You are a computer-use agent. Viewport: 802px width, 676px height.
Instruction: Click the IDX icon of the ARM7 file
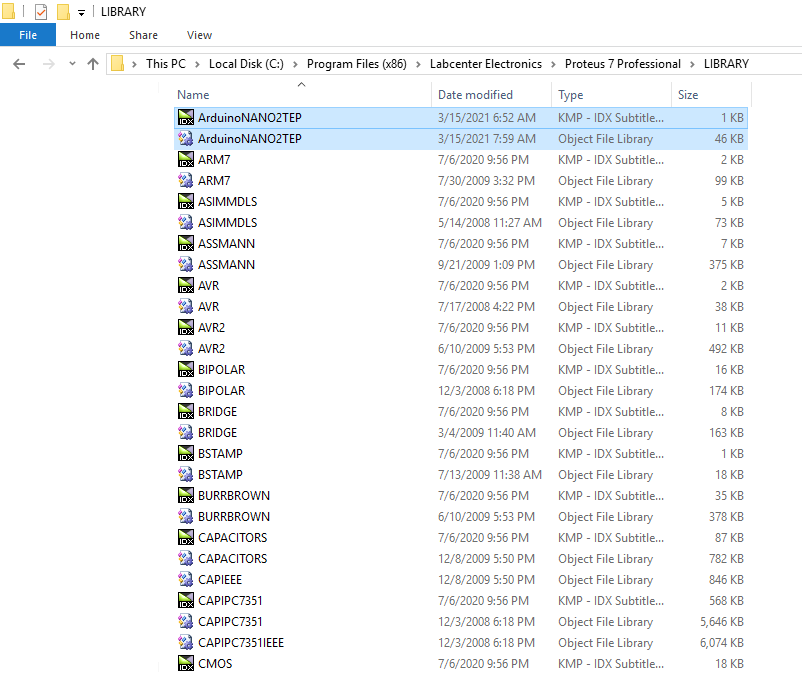pos(186,160)
